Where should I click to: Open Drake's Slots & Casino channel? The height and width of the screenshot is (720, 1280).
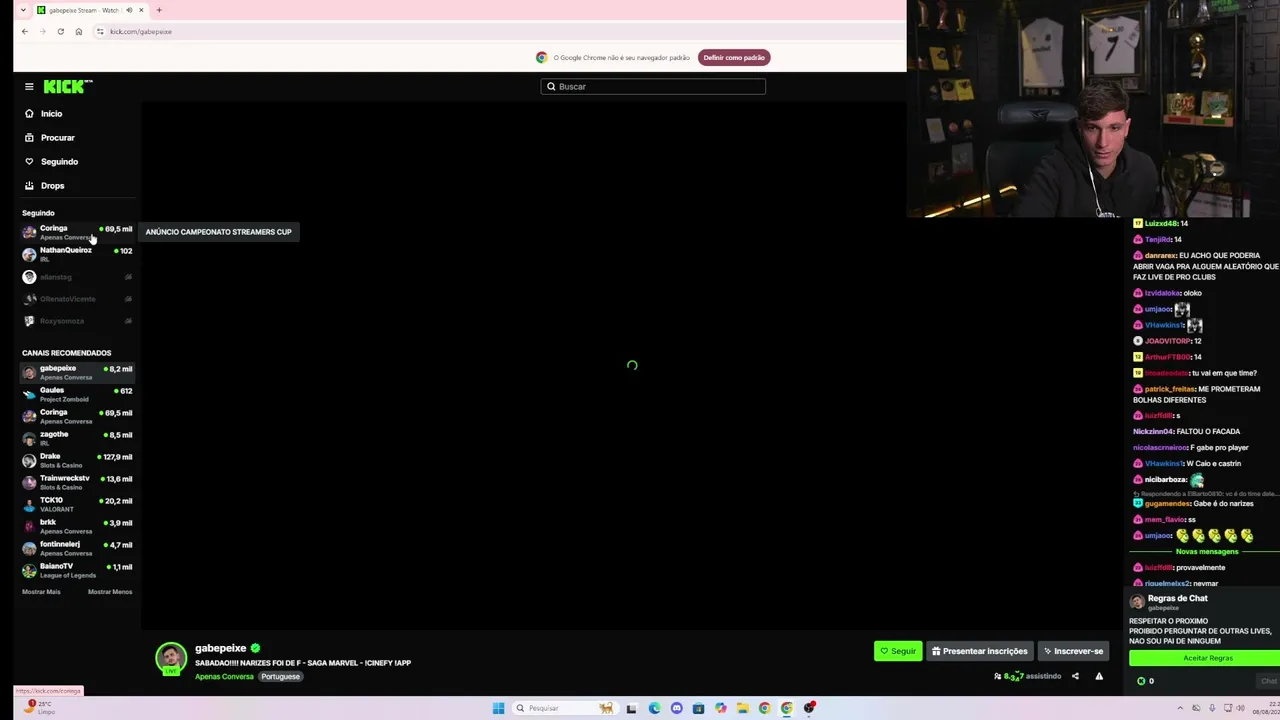pos(77,460)
